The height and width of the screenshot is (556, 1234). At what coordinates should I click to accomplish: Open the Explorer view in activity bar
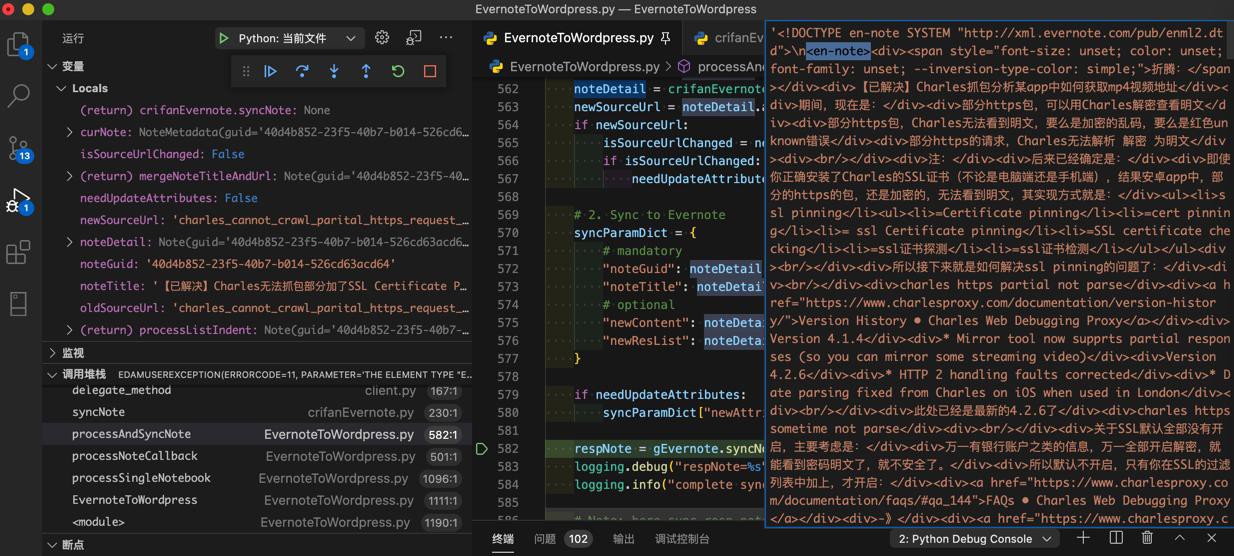(x=18, y=45)
